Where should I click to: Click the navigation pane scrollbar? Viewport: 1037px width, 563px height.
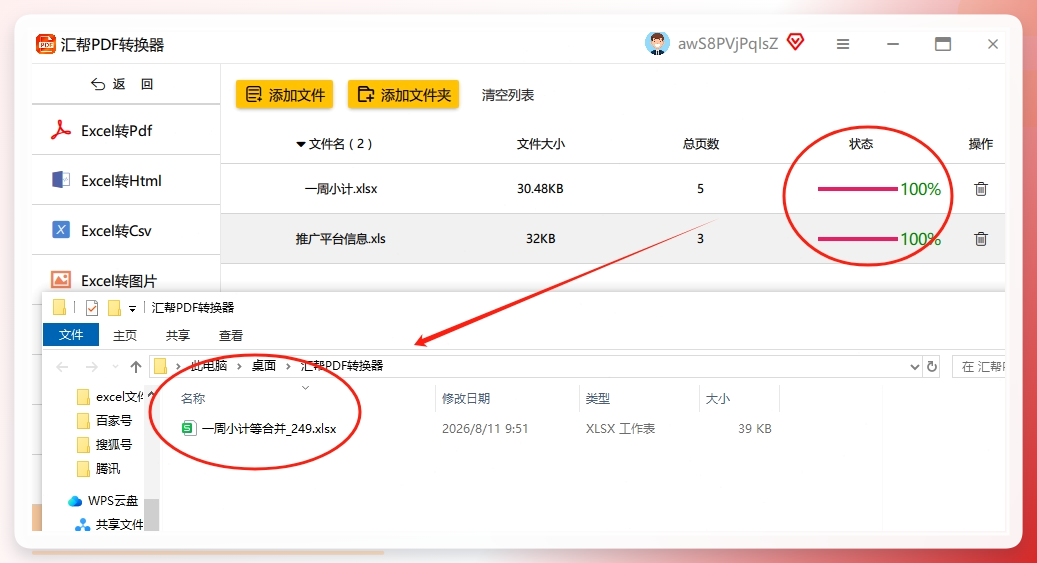point(151,514)
